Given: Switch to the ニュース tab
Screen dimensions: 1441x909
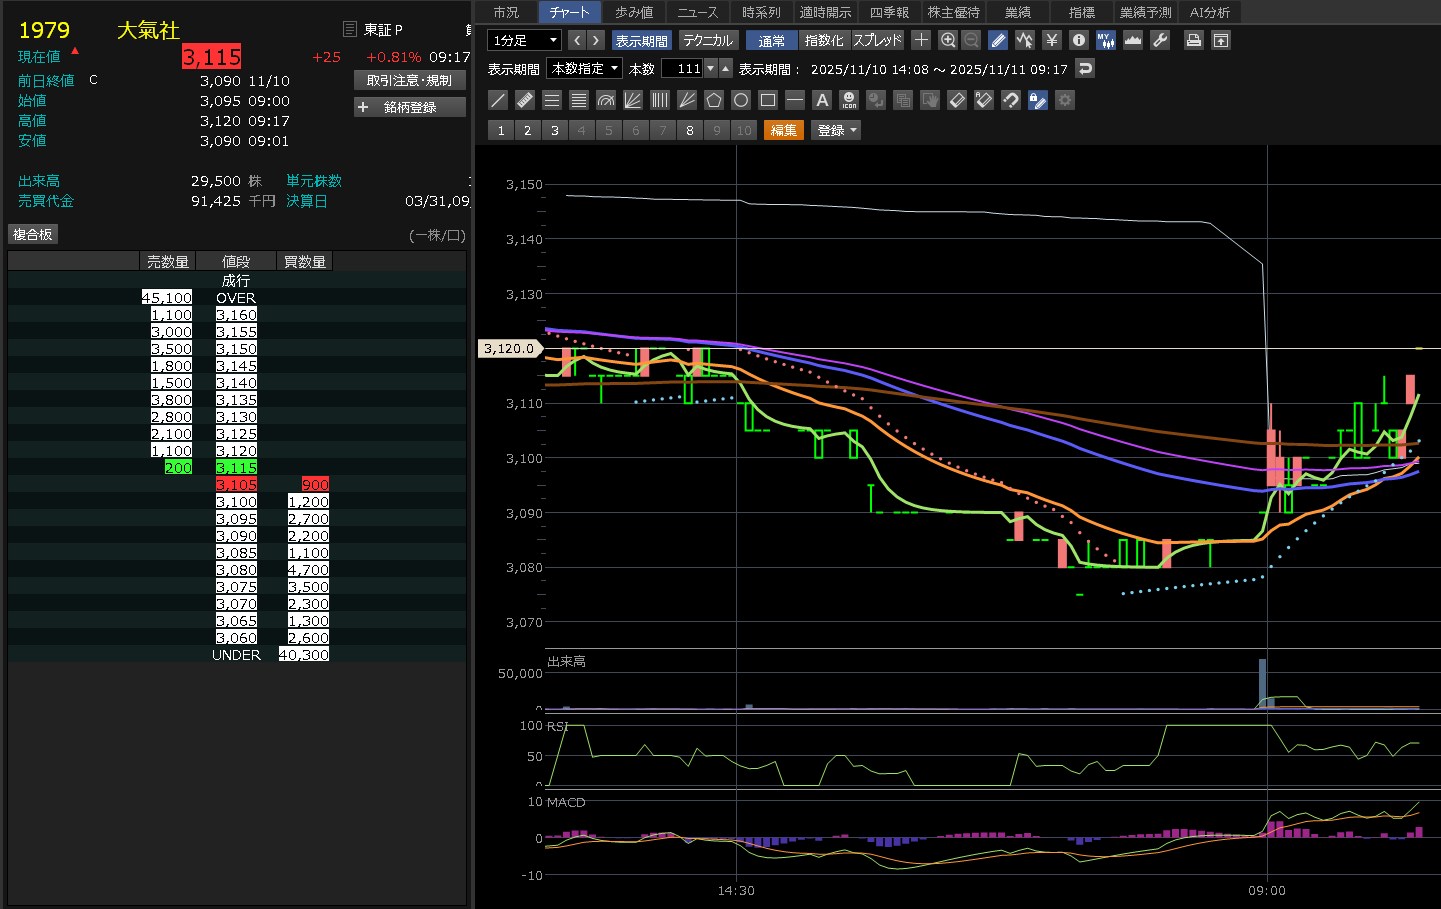Looking at the screenshot, I should pos(697,12).
